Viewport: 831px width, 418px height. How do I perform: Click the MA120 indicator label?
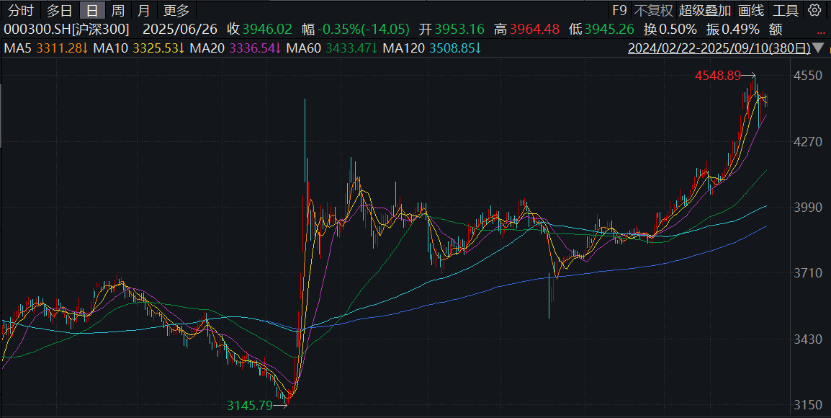[405, 47]
